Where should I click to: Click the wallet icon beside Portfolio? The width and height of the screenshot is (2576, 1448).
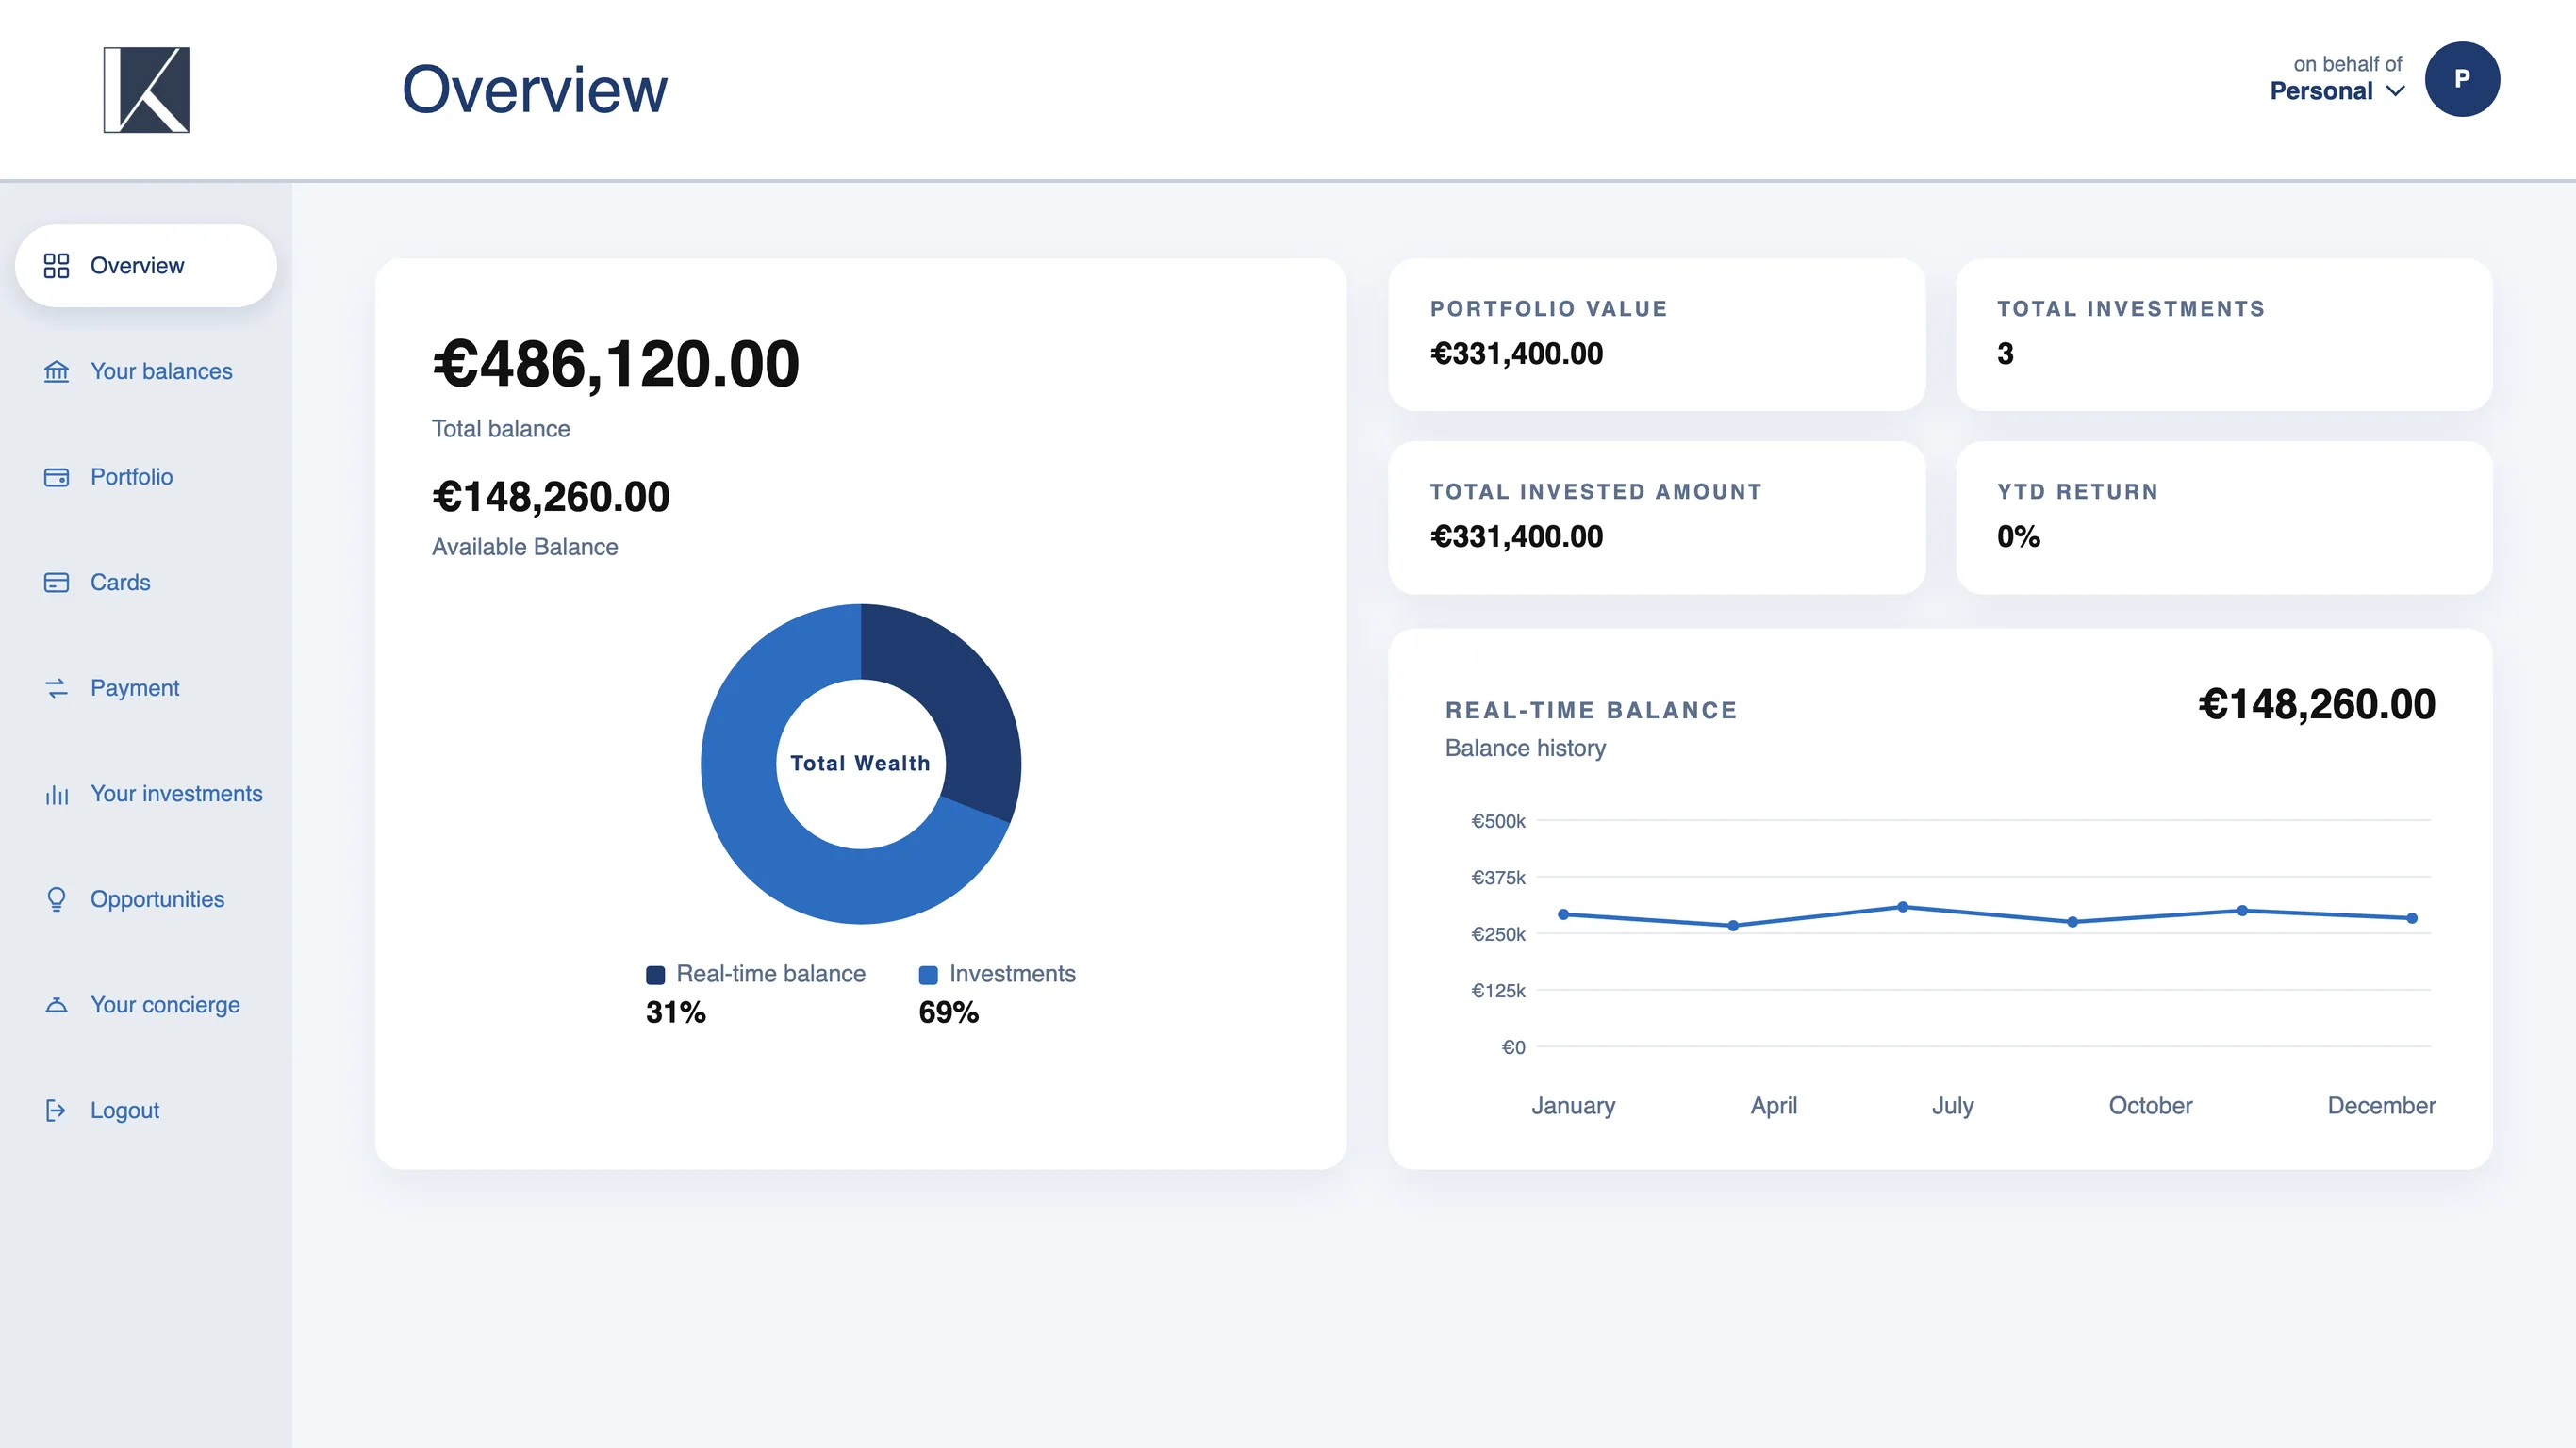(56, 477)
